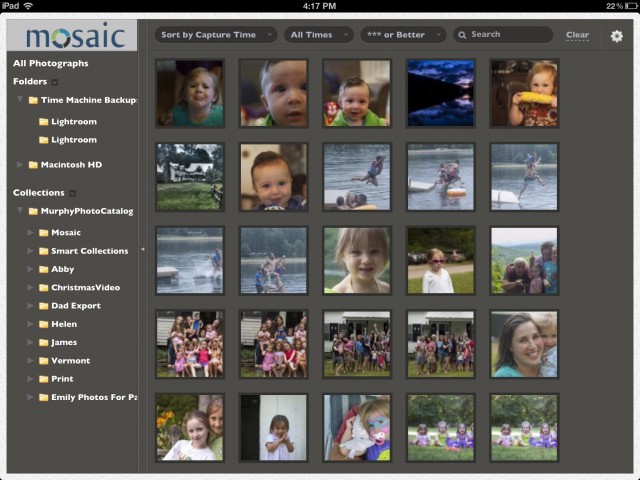Viewport: 640px width, 480px height.
Task: Click the Smart Collections folder icon
Action: (x=43, y=251)
